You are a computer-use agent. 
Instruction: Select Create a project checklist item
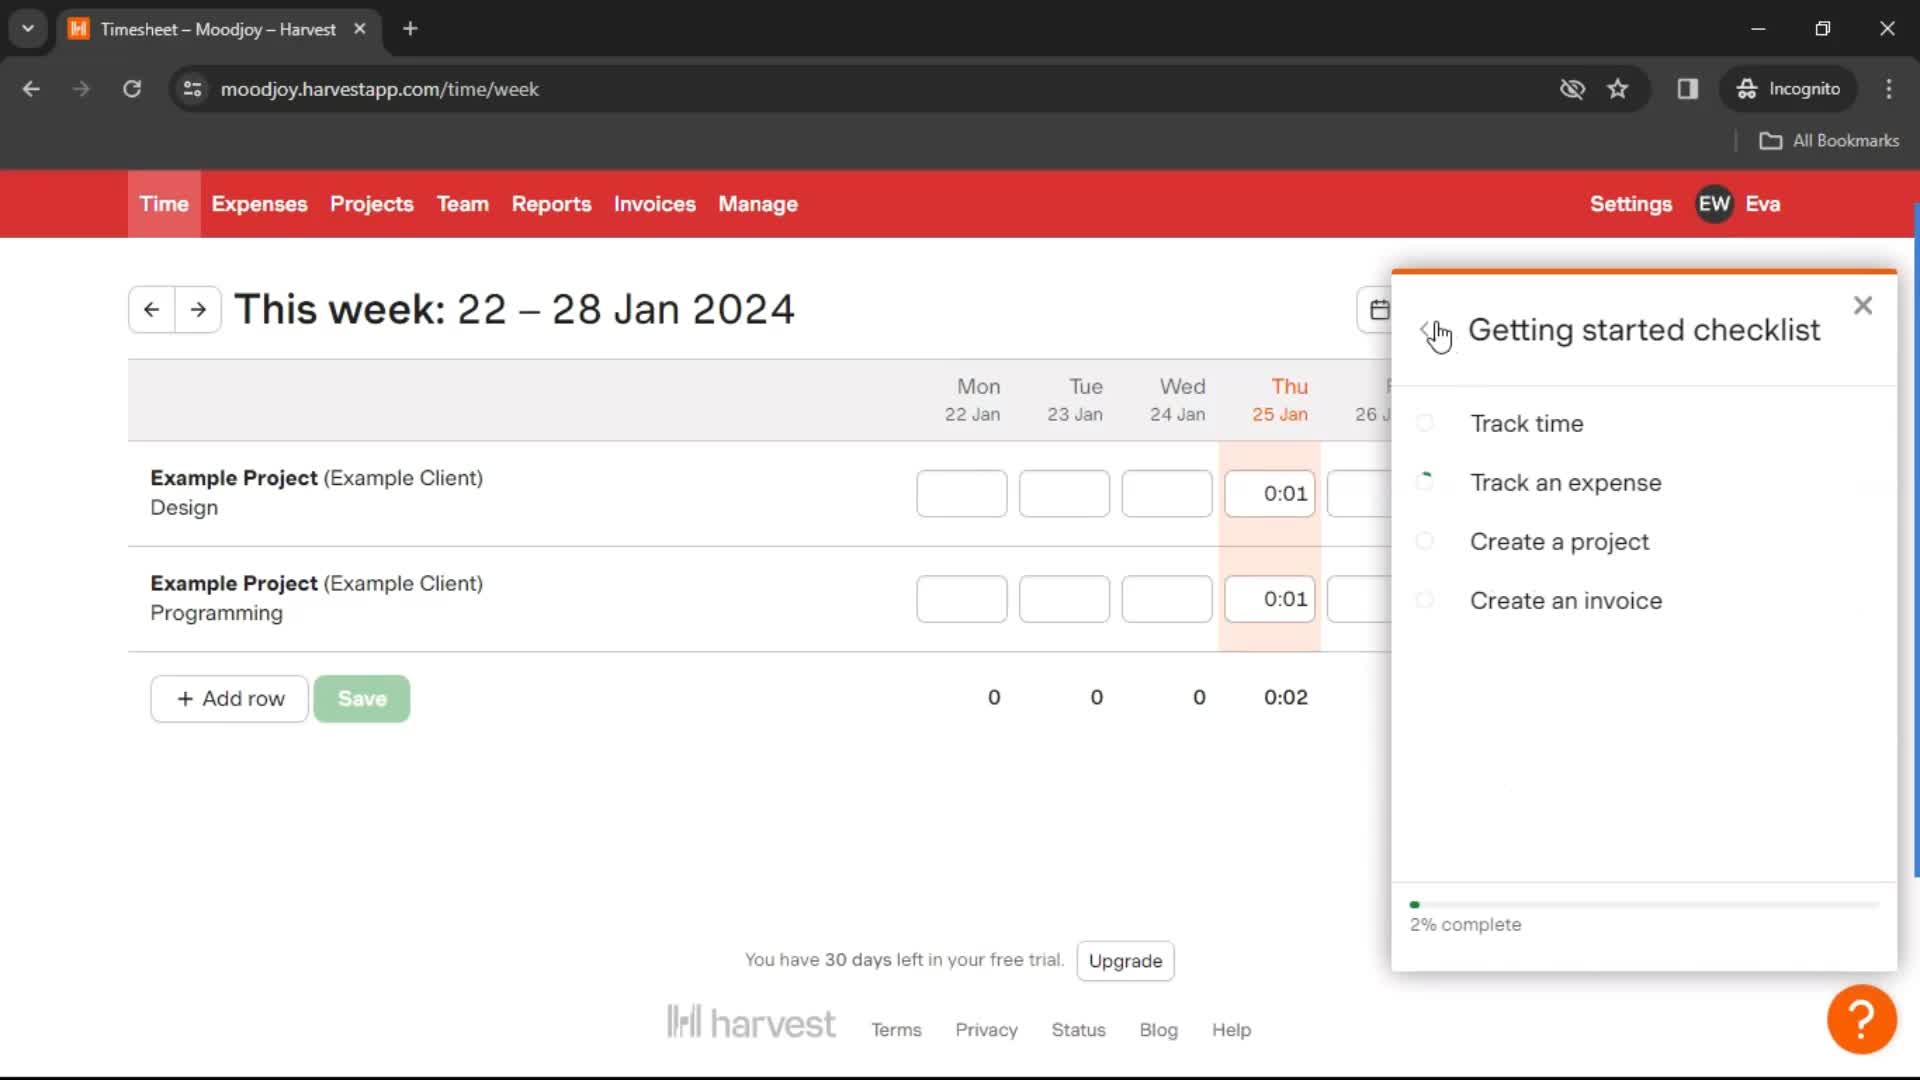pyautogui.click(x=1559, y=541)
